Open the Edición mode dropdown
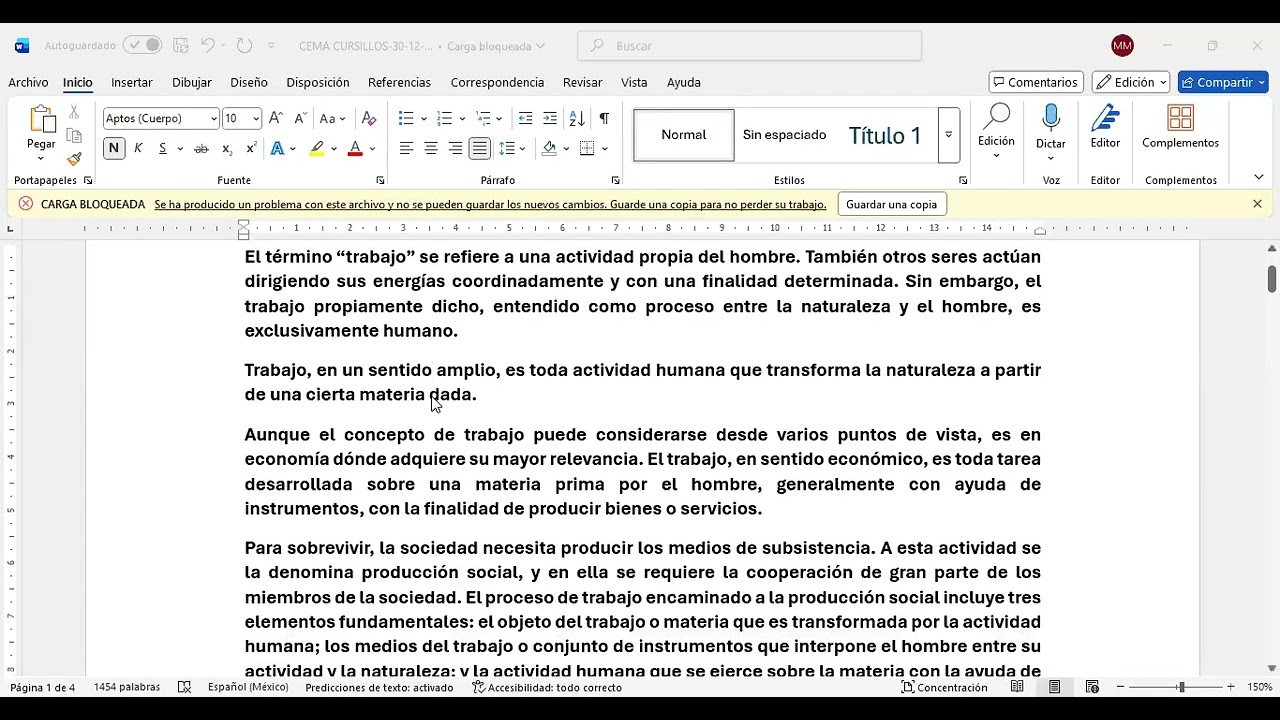1280x720 pixels. coord(1131,82)
